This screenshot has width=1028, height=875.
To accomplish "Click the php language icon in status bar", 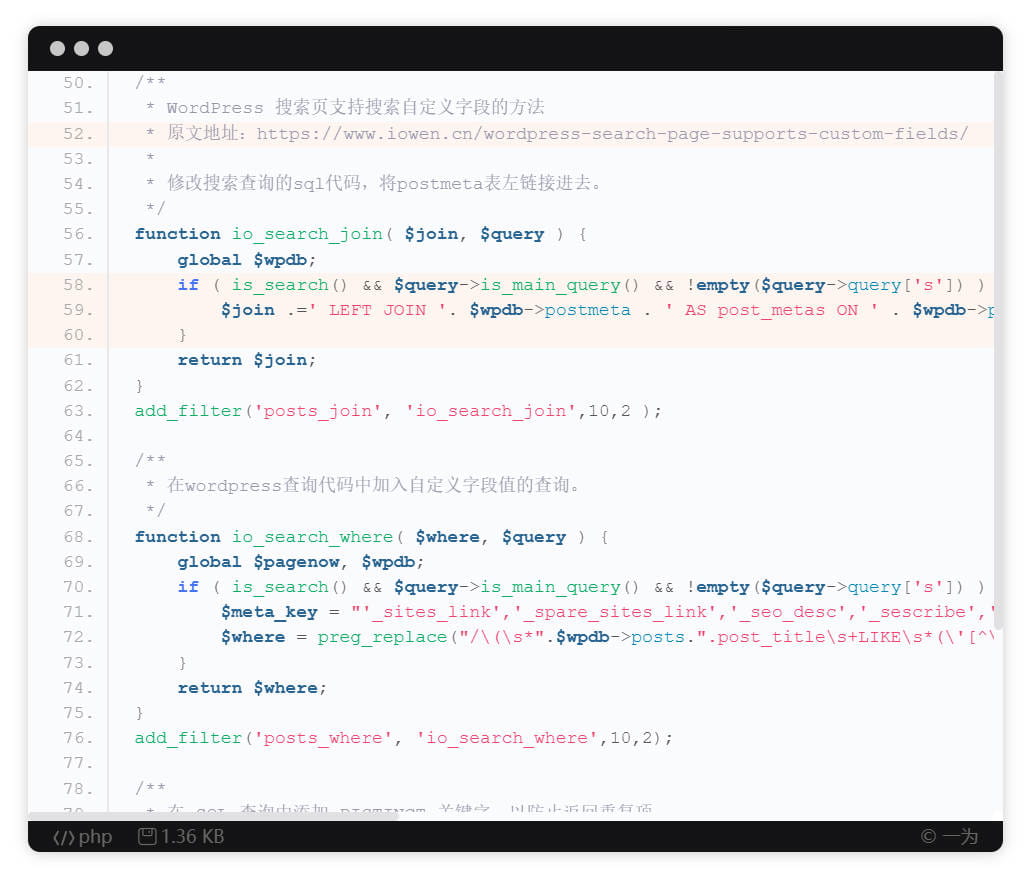I will 81,837.
